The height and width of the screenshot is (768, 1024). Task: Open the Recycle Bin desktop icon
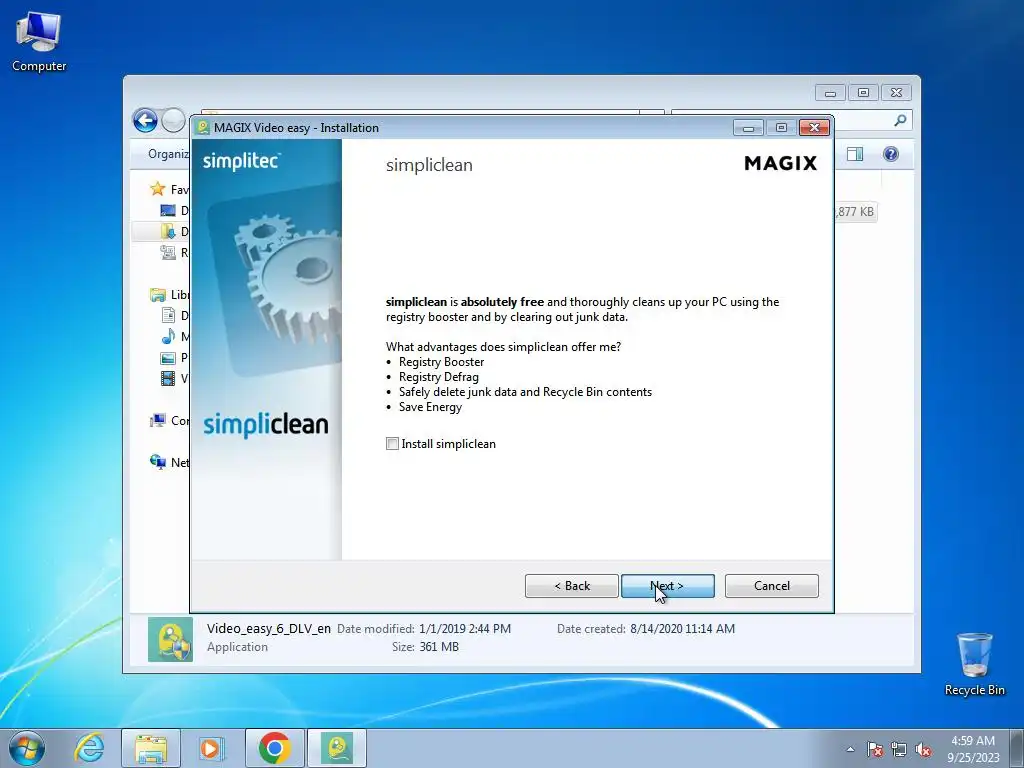coord(974,664)
